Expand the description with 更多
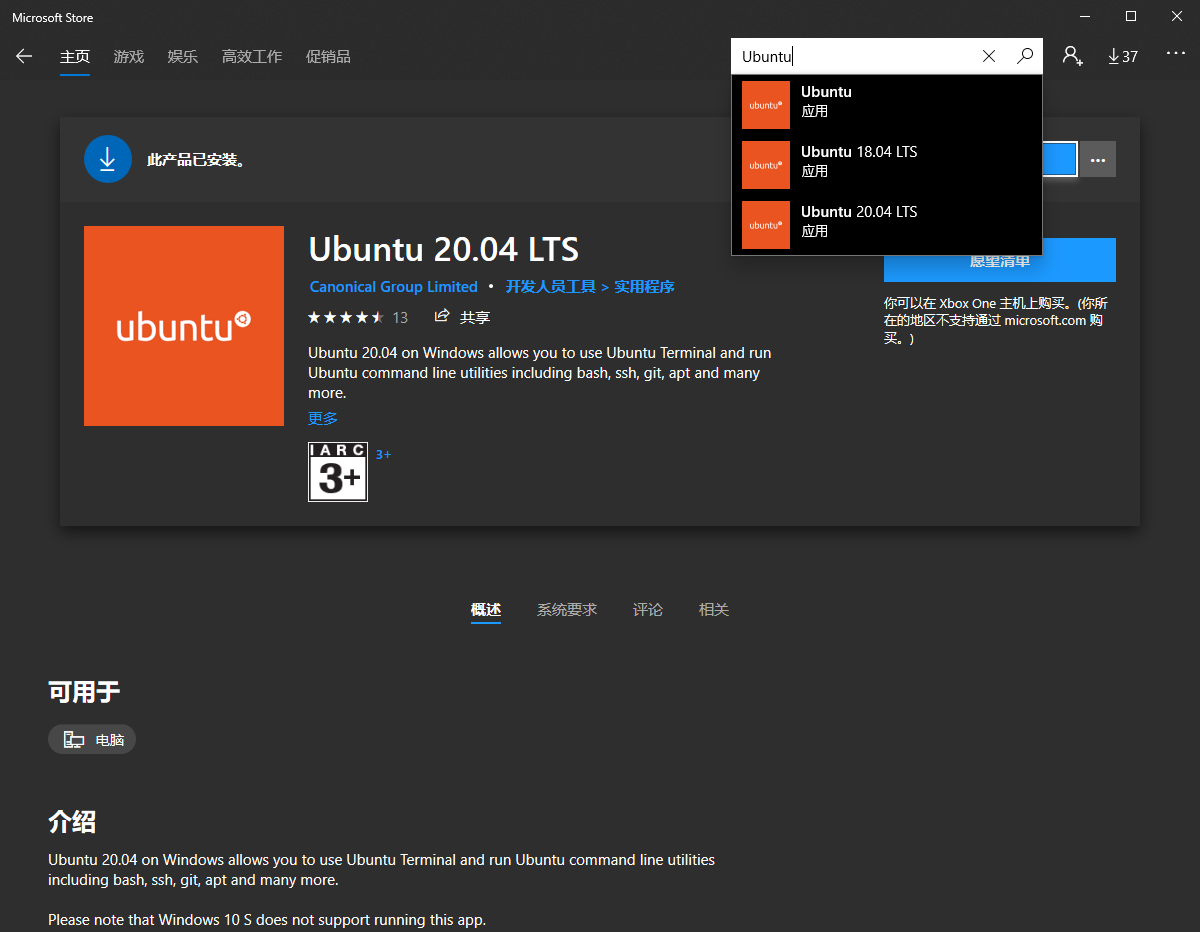This screenshot has width=1200, height=932. (x=322, y=417)
